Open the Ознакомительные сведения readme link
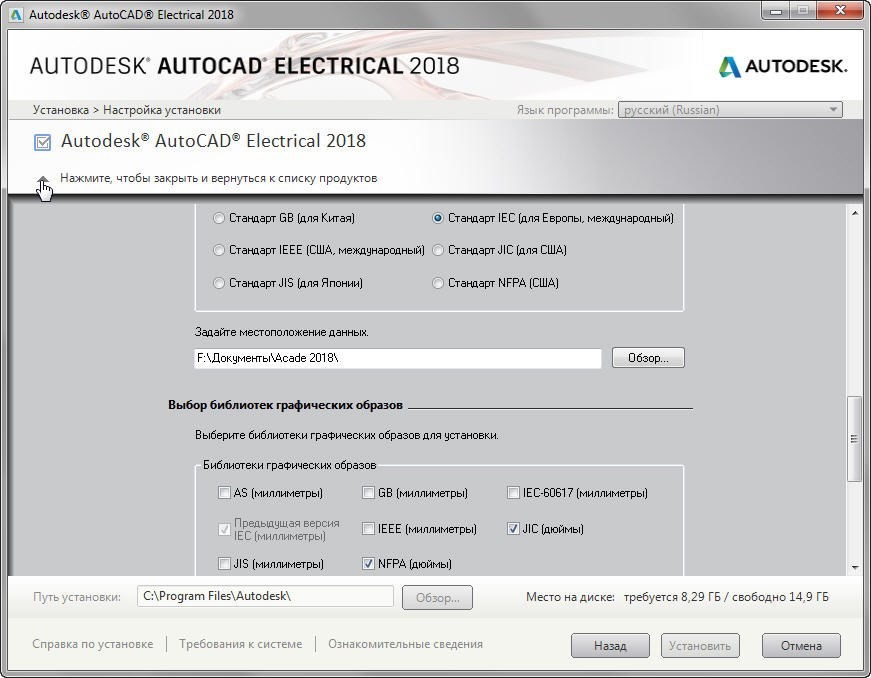This screenshot has width=871, height=678. pos(406,644)
